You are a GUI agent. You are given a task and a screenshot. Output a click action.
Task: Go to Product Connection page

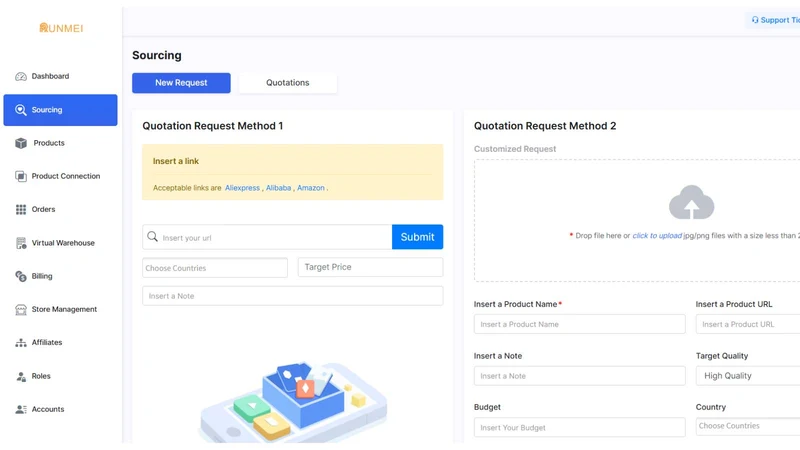pyautogui.click(x=66, y=176)
